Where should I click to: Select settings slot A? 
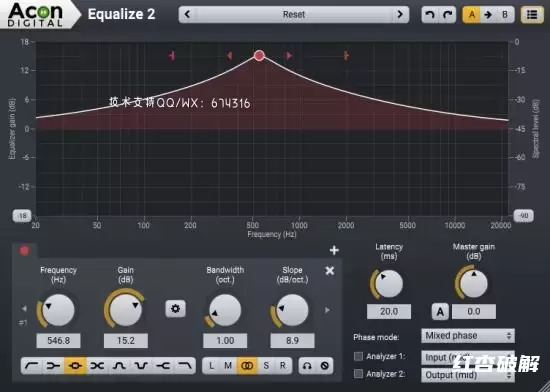point(472,15)
